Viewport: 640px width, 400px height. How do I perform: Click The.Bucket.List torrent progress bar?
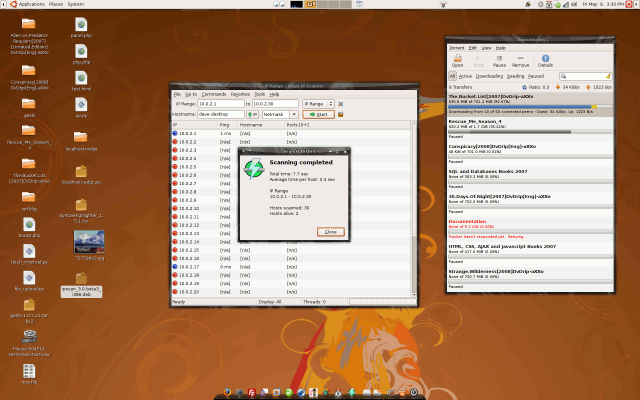[x=530, y=106]
